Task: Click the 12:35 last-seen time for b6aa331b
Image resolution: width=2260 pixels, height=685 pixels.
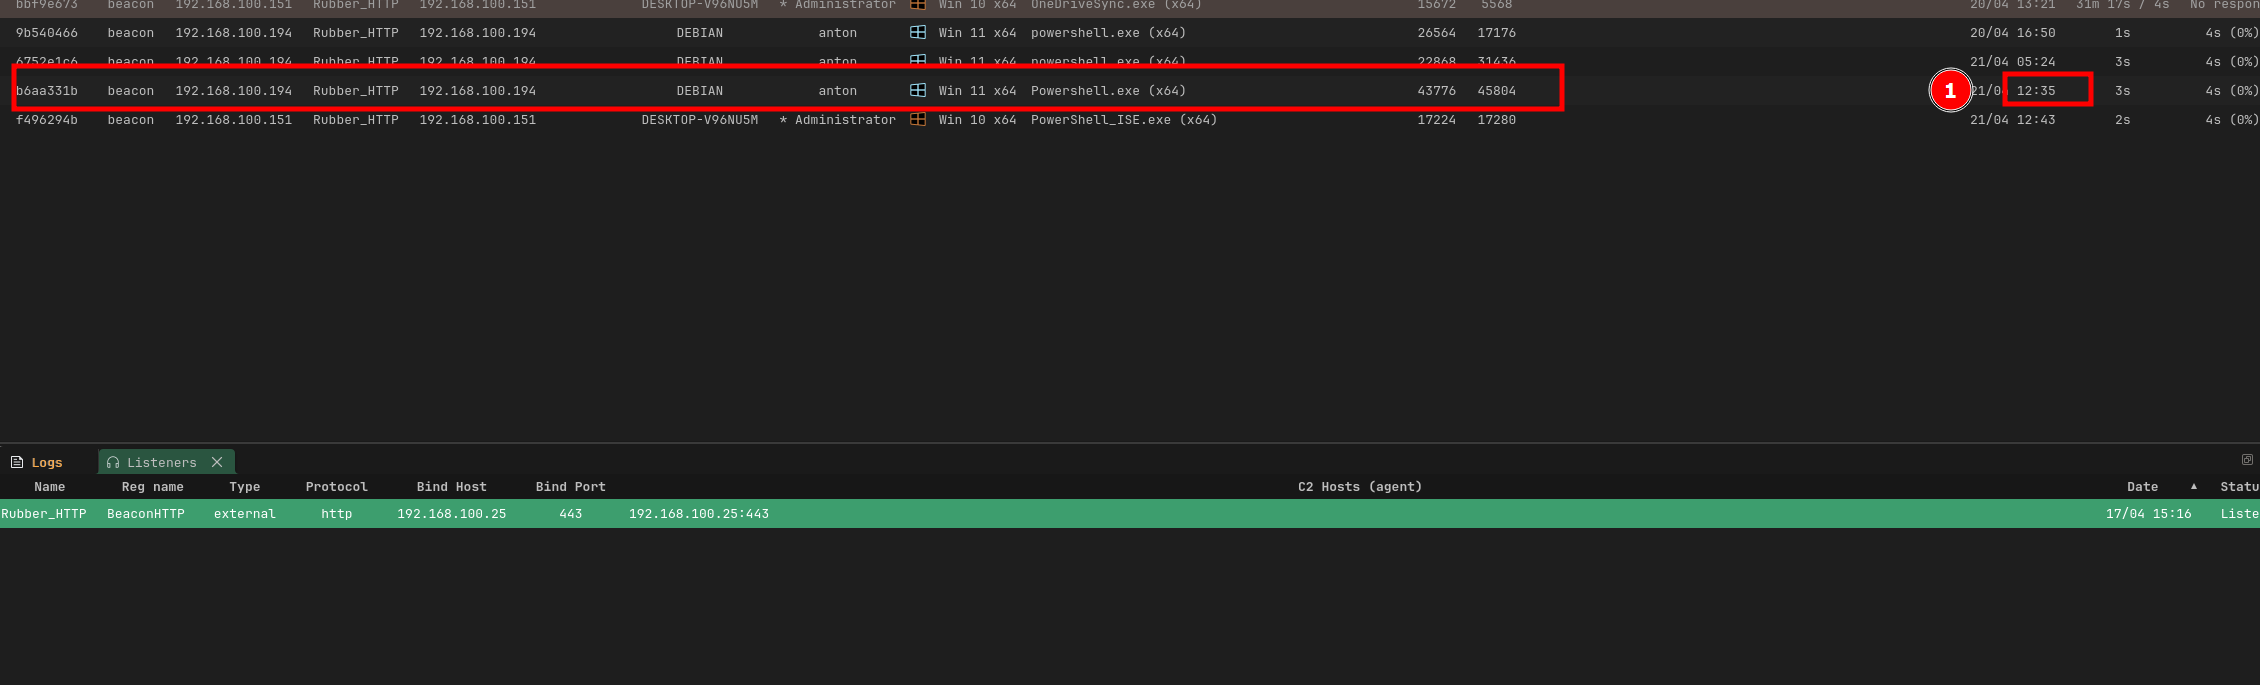Action: (x=2035, y=91)
